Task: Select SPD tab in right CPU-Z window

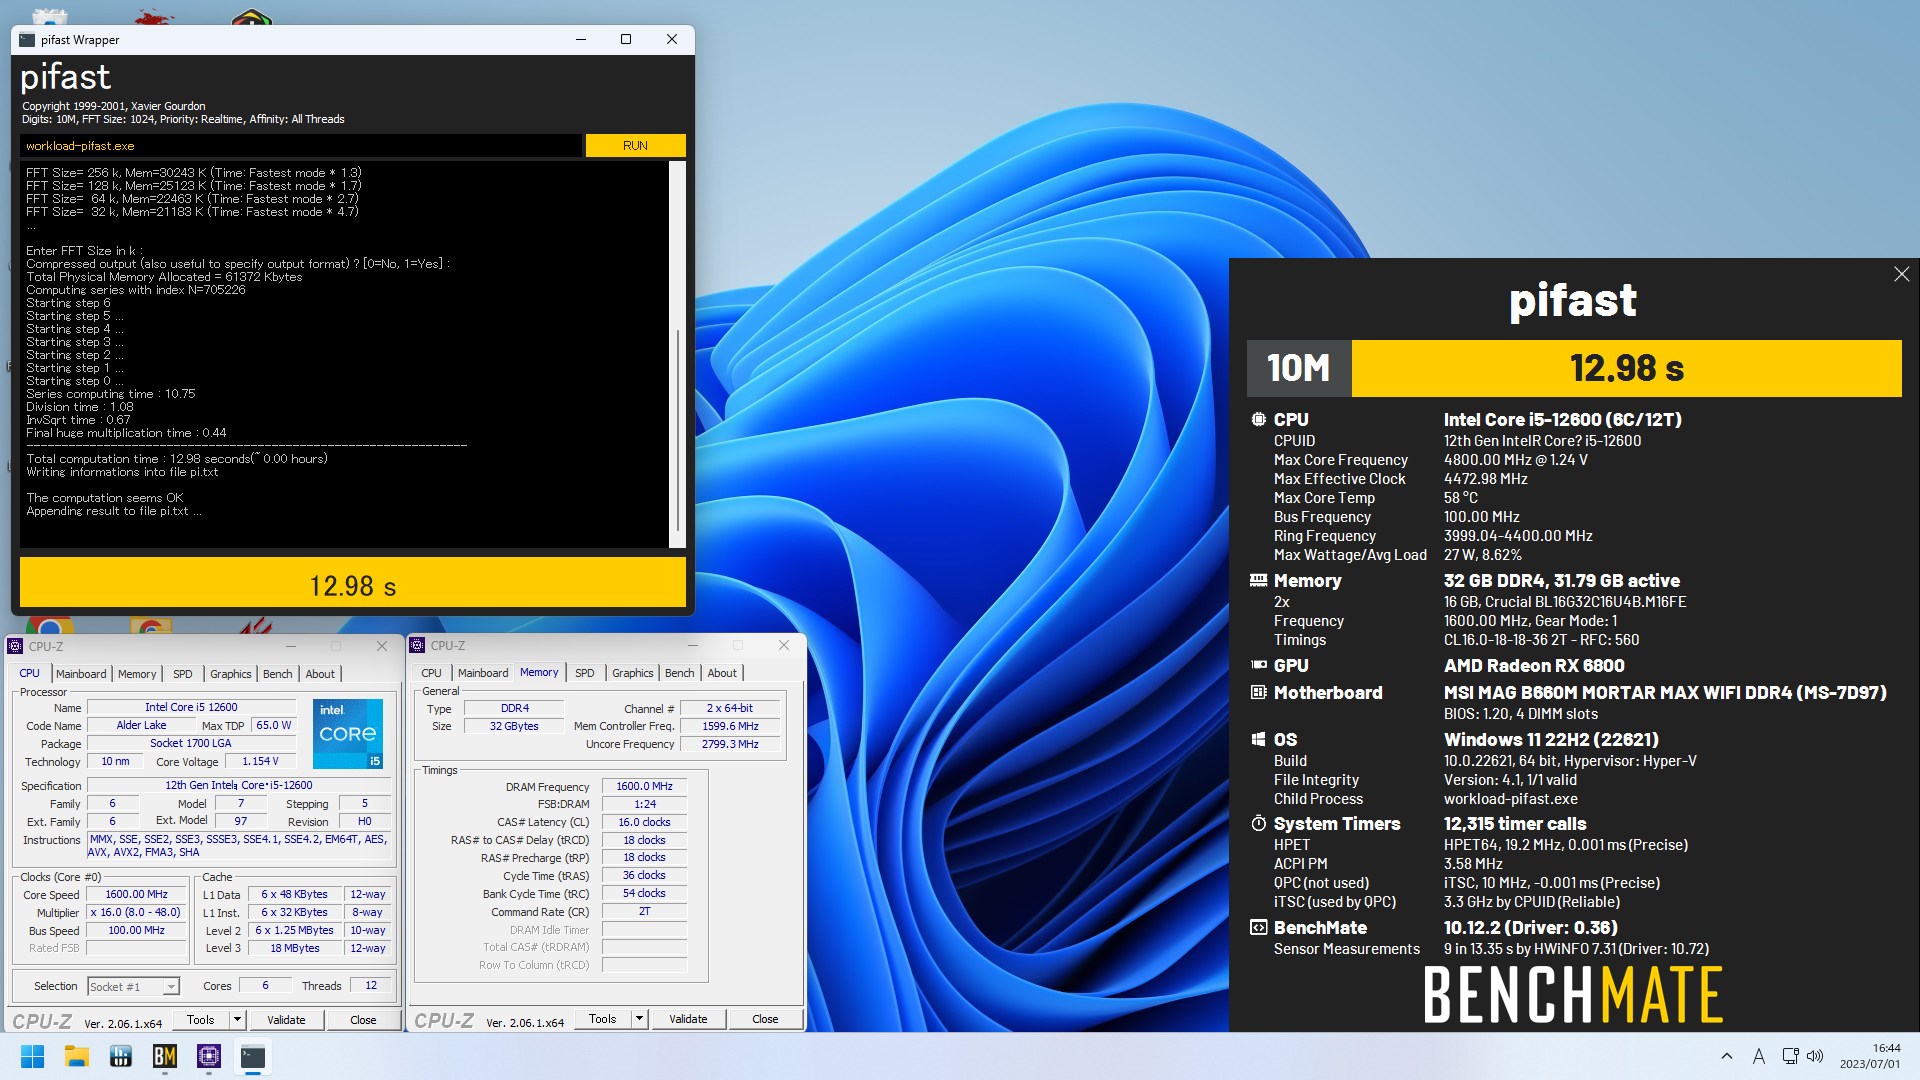Action: 585,673
